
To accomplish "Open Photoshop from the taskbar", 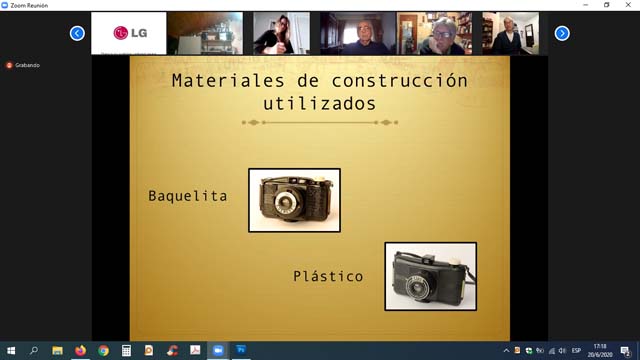I will coord(241,350).
